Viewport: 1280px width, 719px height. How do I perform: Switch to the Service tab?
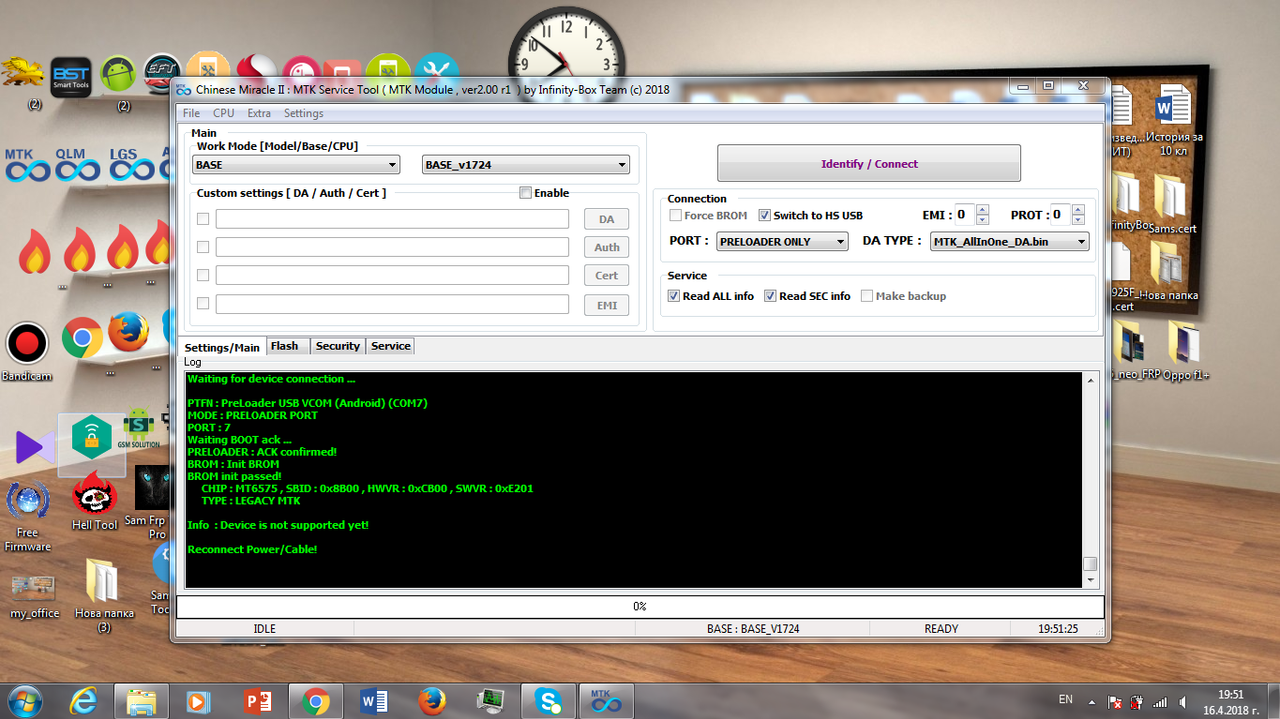coord(391,346)
